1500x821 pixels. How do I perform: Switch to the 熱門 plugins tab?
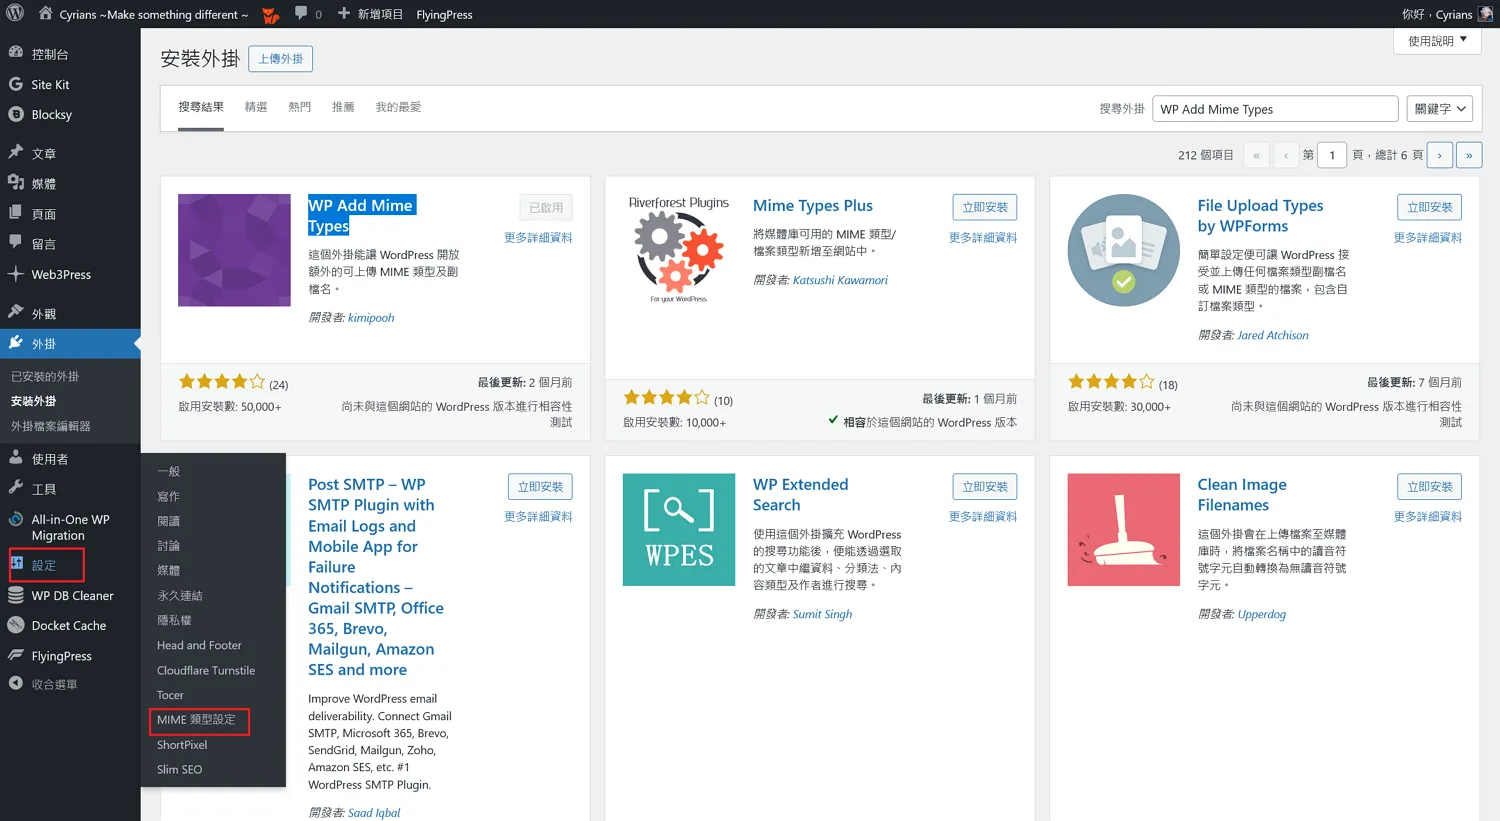299,107
